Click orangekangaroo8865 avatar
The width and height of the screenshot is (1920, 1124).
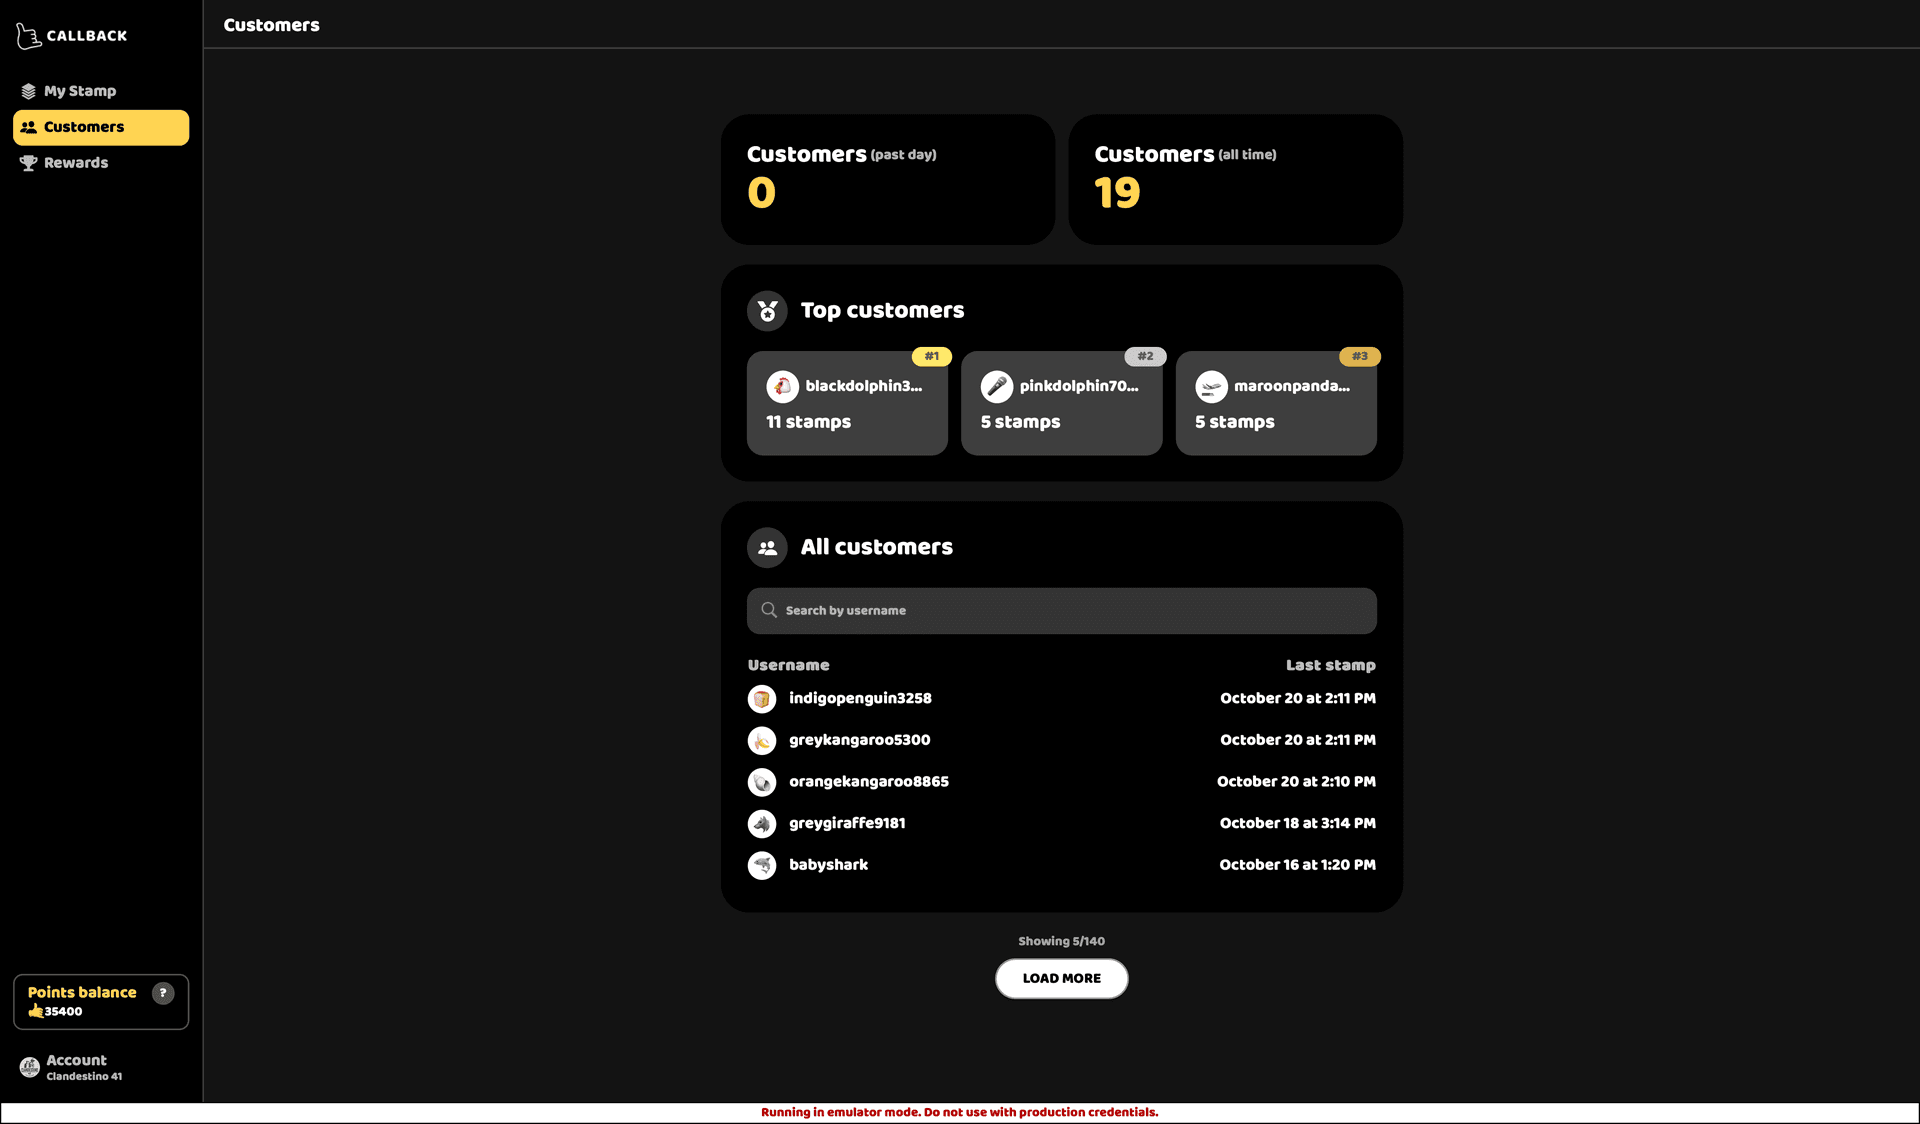762,782
